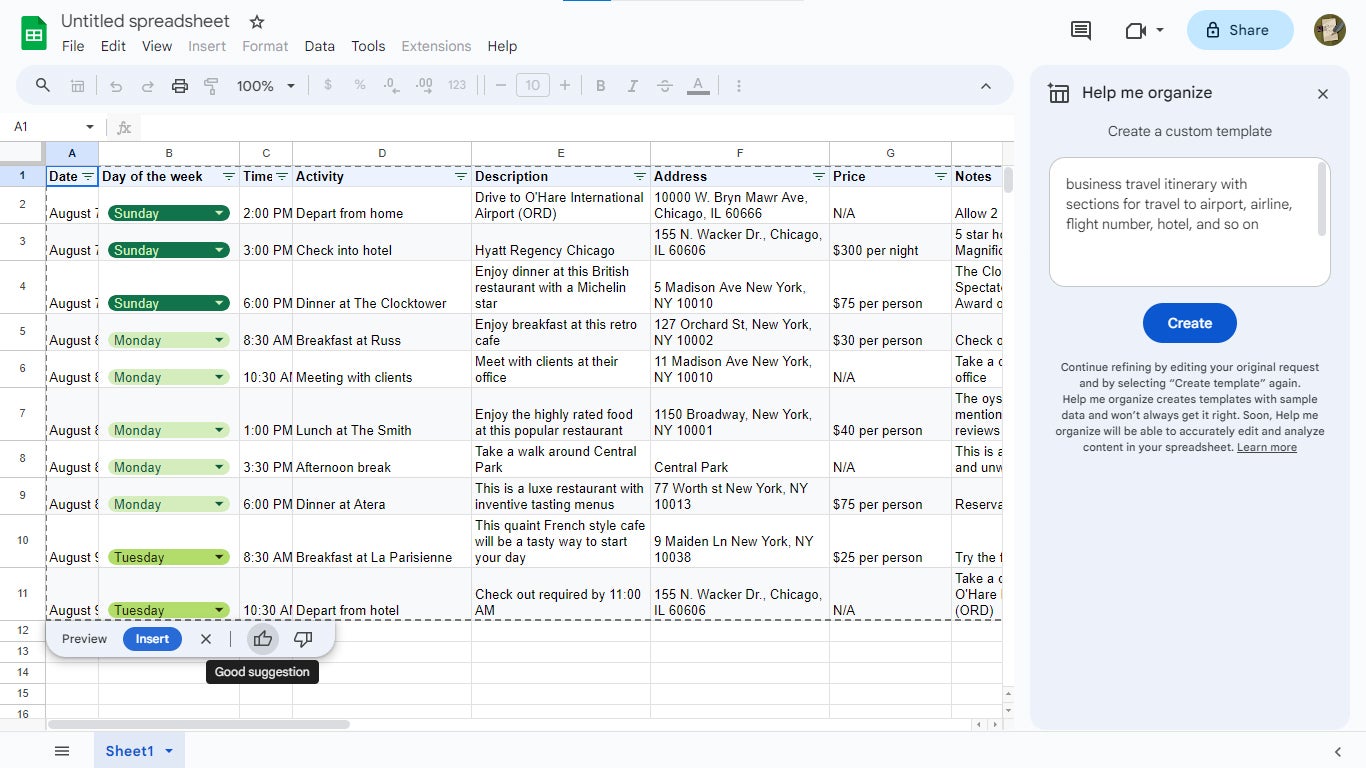Open more number formats (123)
Viewport: 1366px width, 768px height.
pyautogui.click(x=457, y=86)
